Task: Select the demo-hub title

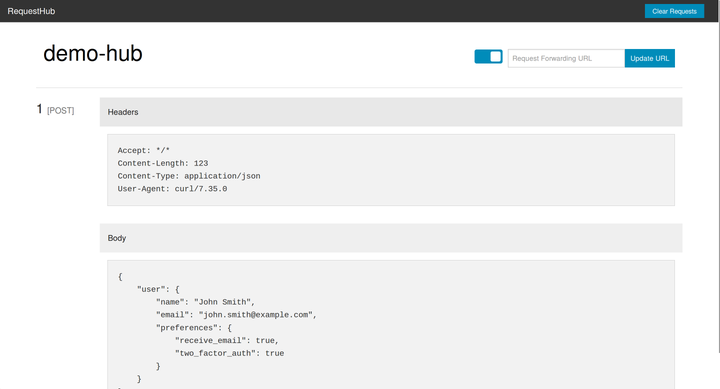Action: click(x=93, y=53)
